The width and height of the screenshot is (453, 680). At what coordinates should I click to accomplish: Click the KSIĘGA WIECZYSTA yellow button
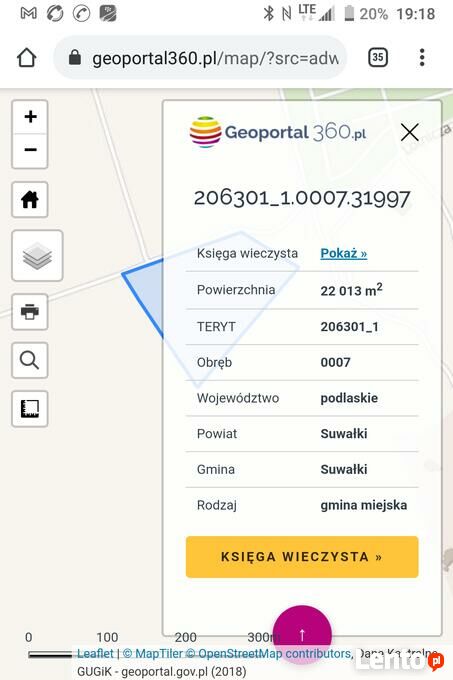coord(302,557)
